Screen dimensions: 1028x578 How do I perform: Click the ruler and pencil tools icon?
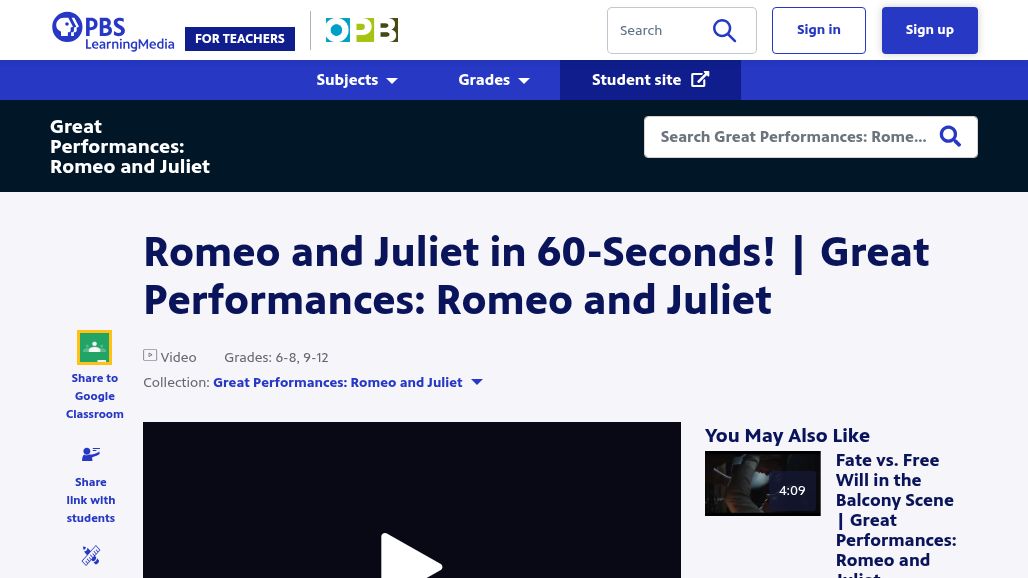click(90, 555)
